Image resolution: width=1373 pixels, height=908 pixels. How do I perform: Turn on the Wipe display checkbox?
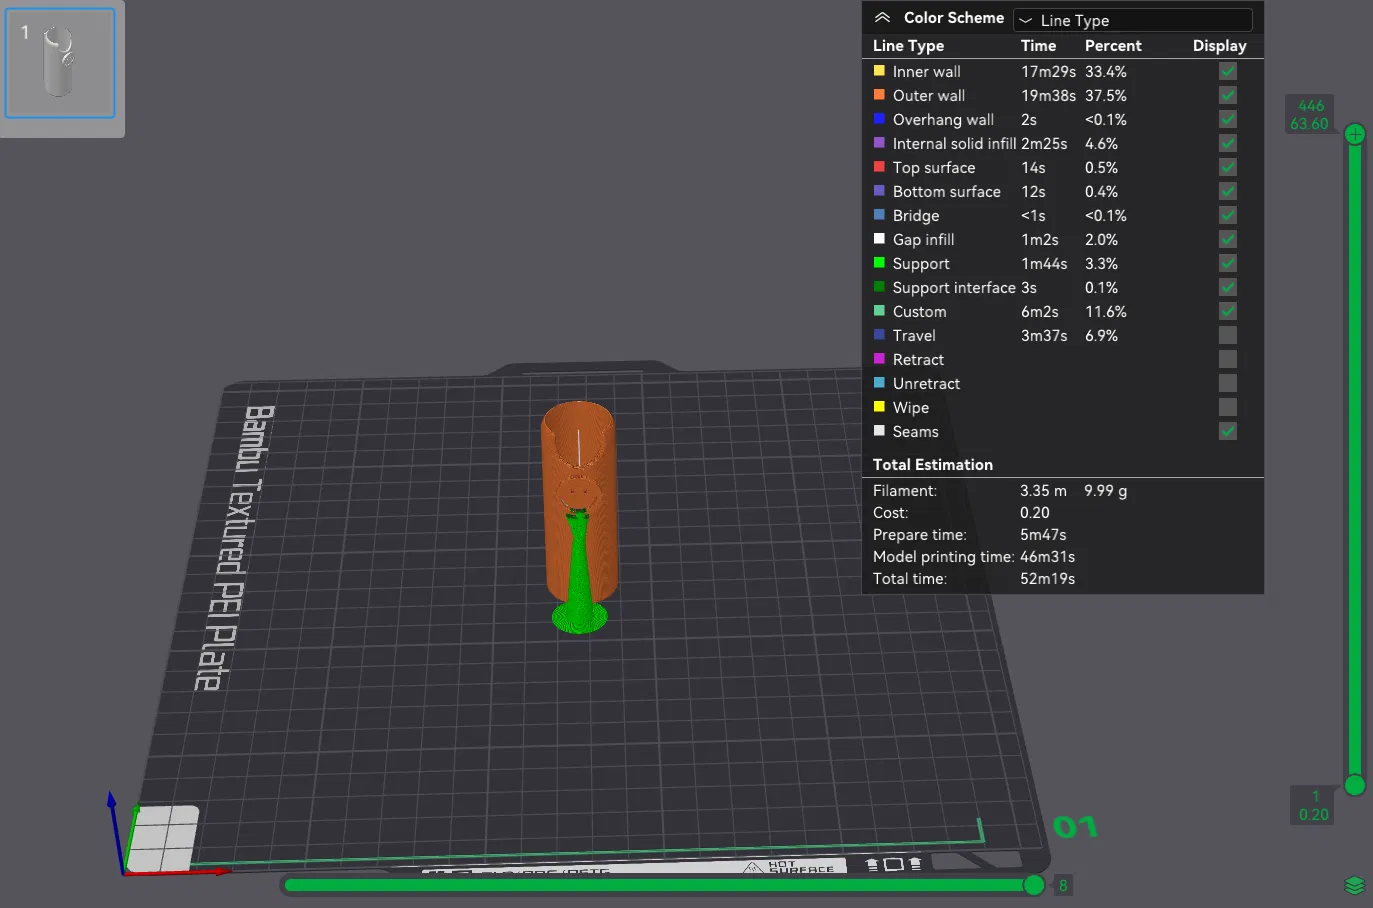[x=1228, y=407]
